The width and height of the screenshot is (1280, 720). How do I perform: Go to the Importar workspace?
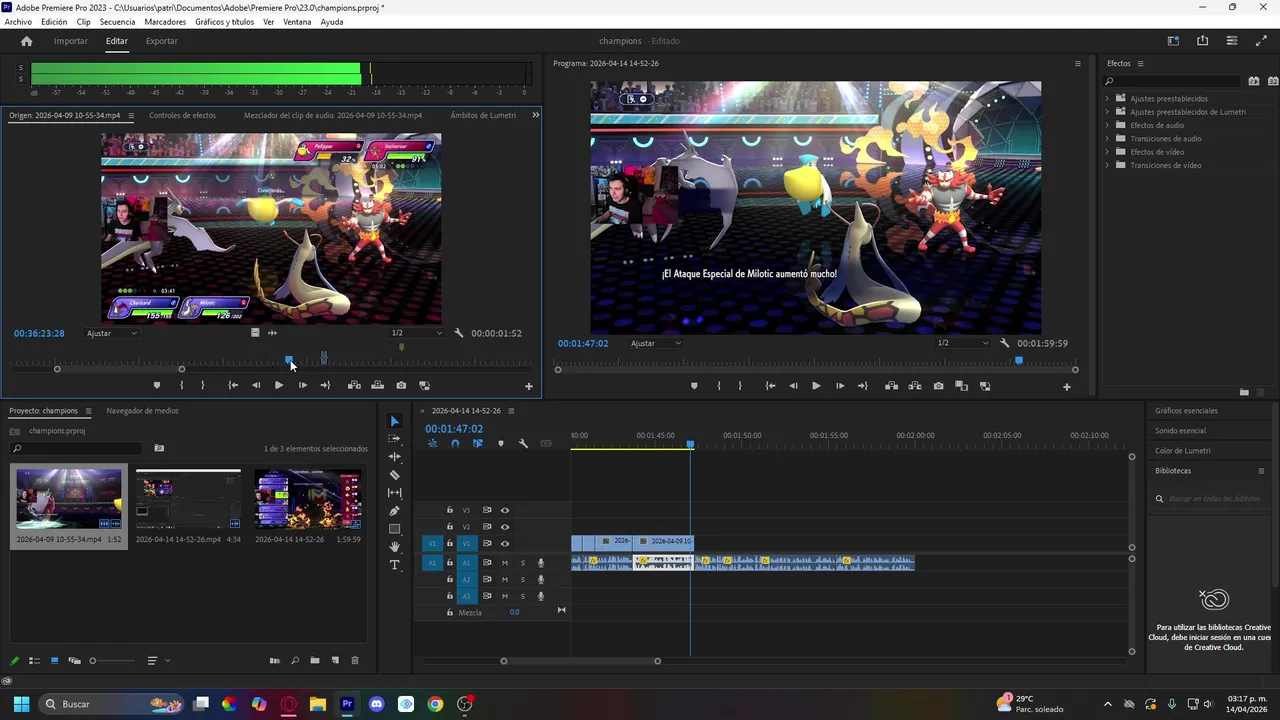[x=70, y=41]
